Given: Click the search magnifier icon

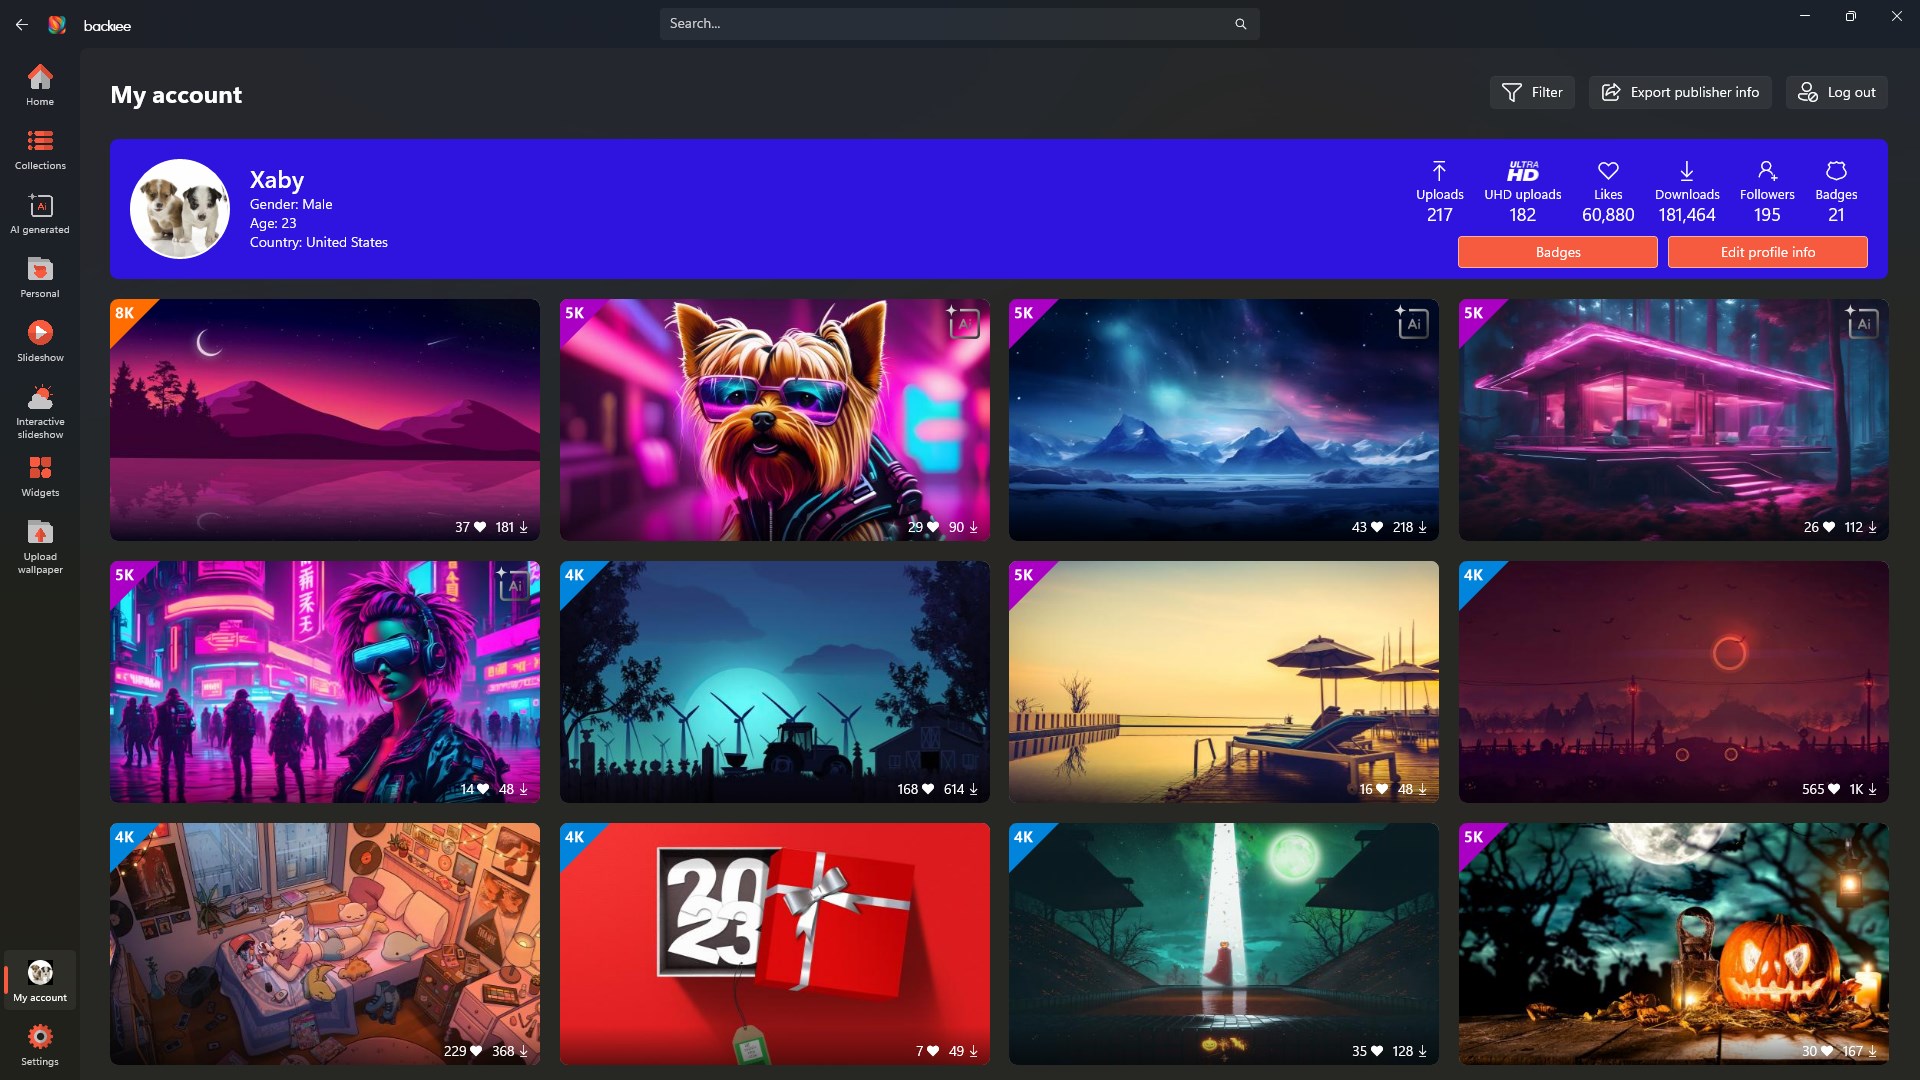Looking at the screenshot, I should pos(1240,23).
